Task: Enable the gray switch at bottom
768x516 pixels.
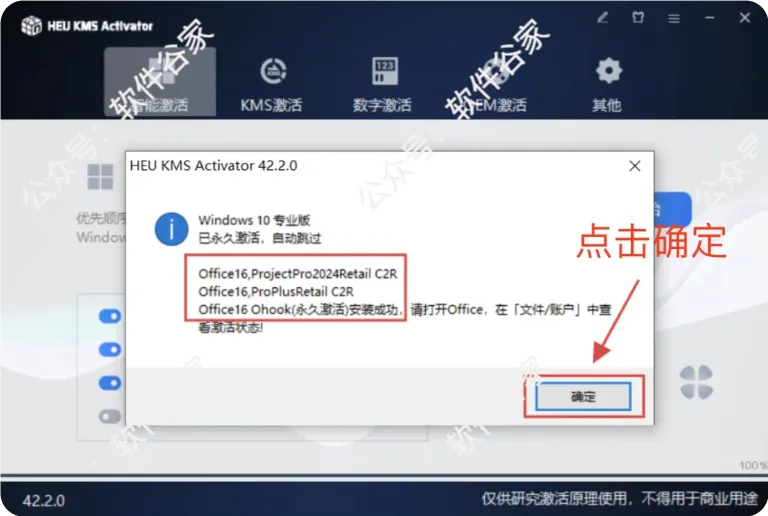Action: (x=110, y=416)
